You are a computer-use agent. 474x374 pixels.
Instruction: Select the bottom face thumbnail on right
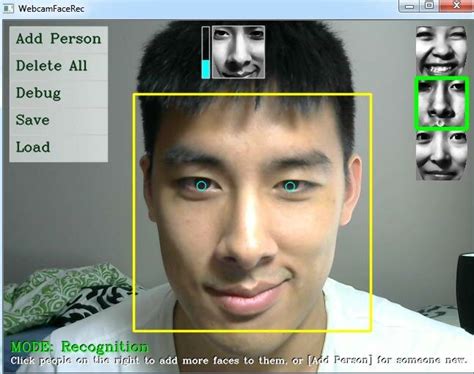(x=441, y=156)
